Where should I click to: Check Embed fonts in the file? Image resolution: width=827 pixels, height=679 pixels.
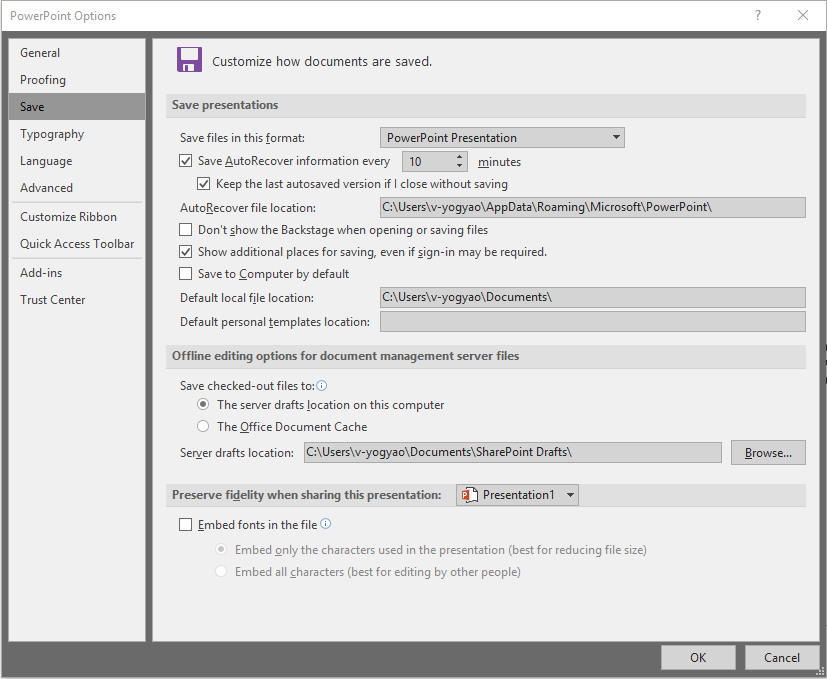(x=185, y=524)
